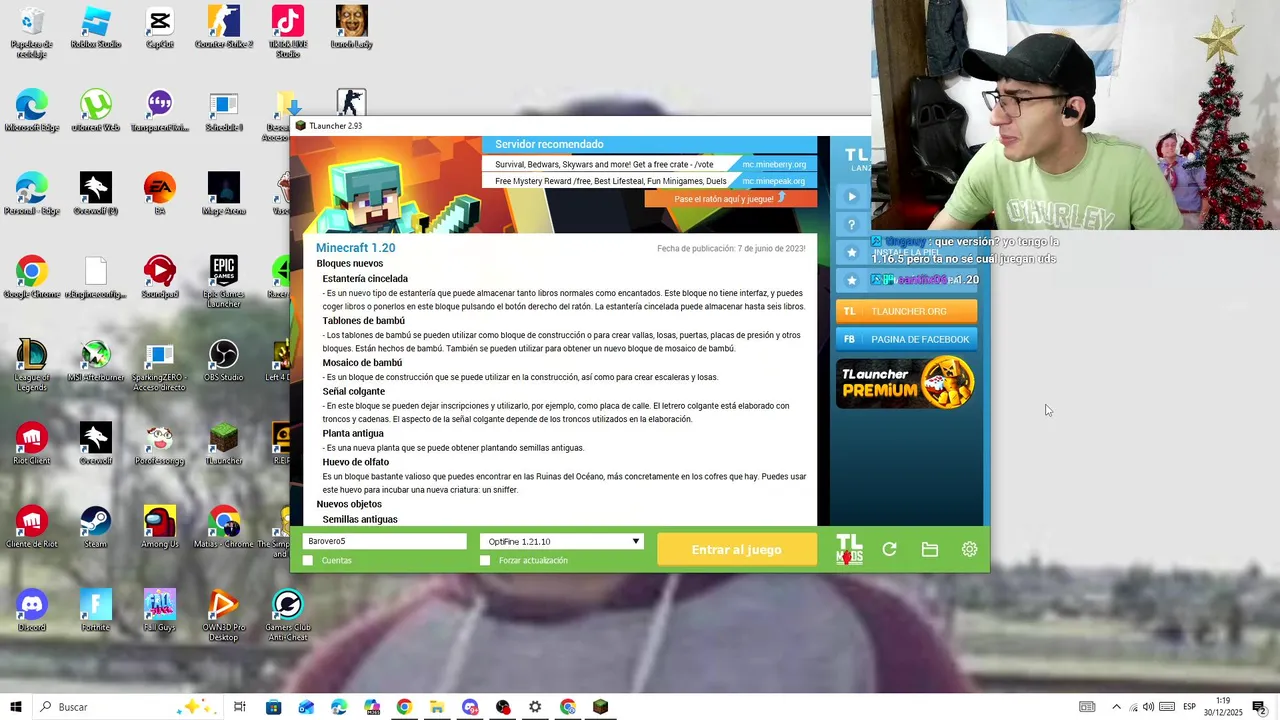Viewport: 1280px width, 720px height.
Task: Open the TLauncher desktop shortcut
Action: pos(224,444)
